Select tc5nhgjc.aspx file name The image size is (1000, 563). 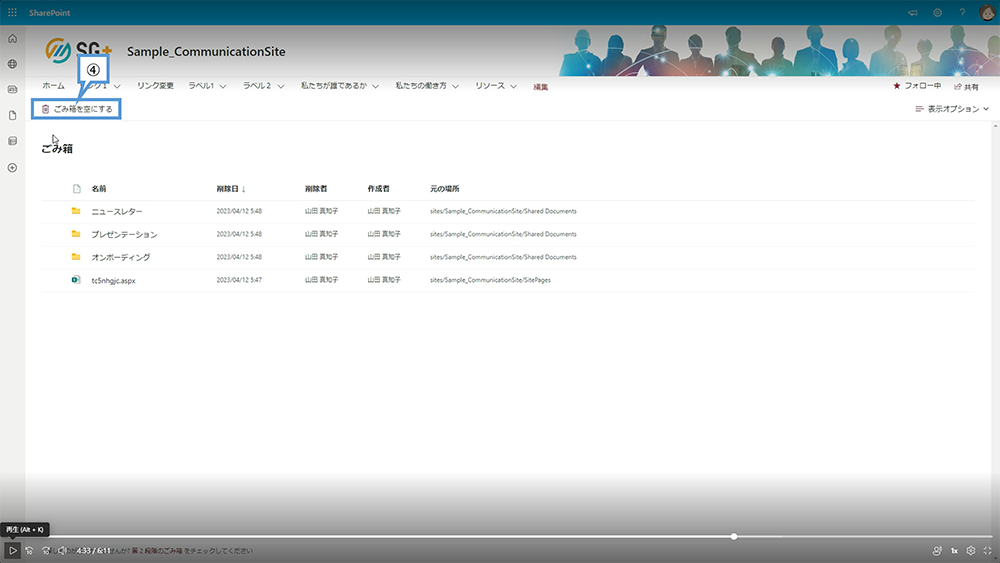coord(114,280)
